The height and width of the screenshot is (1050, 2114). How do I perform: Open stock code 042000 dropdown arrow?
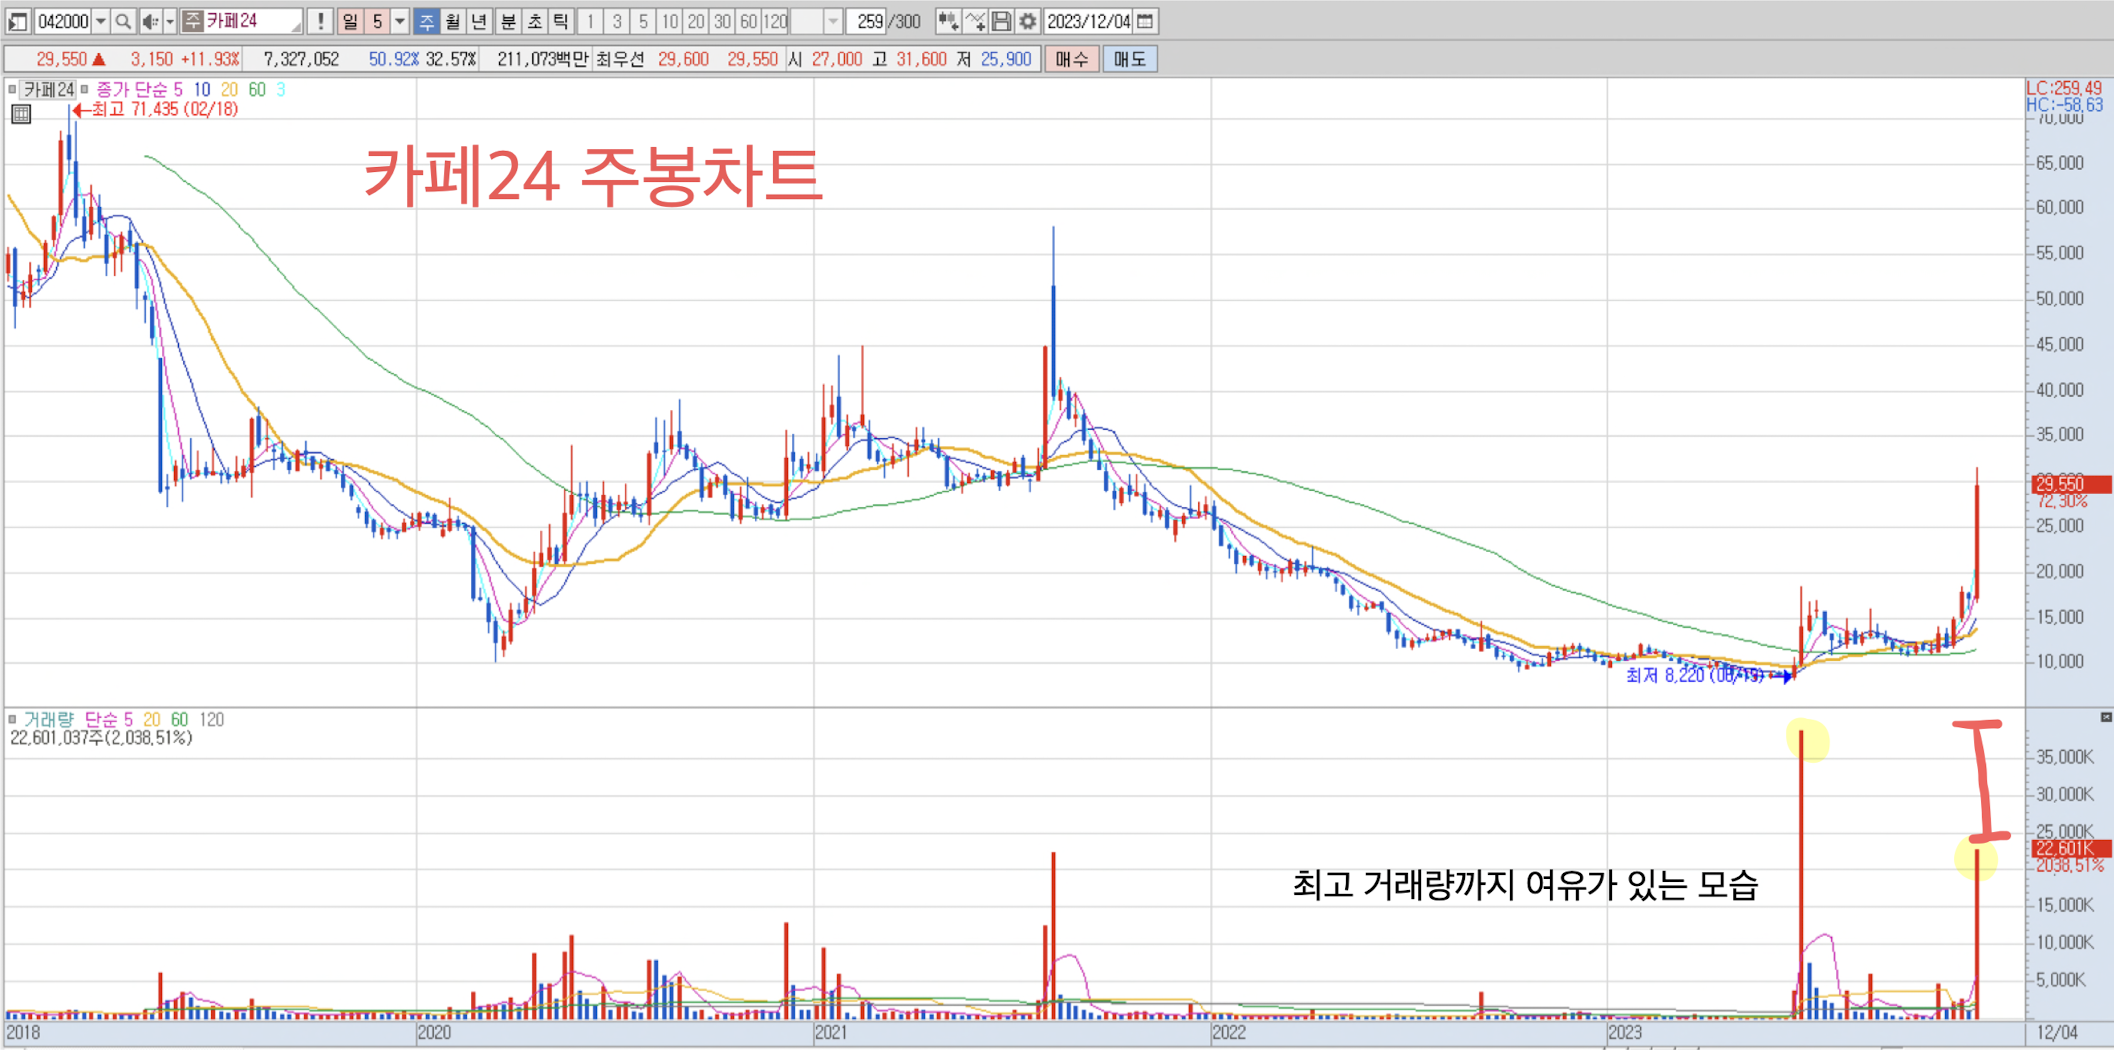click(100, 21)
